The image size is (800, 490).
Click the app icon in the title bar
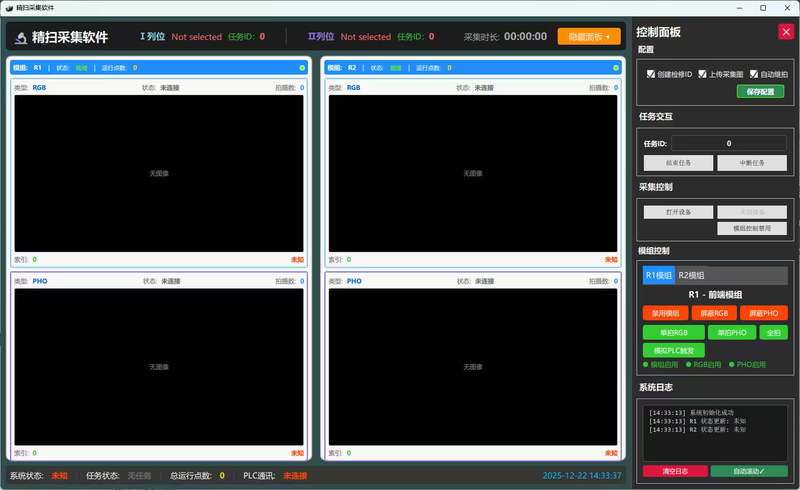[x=8, y=7]
